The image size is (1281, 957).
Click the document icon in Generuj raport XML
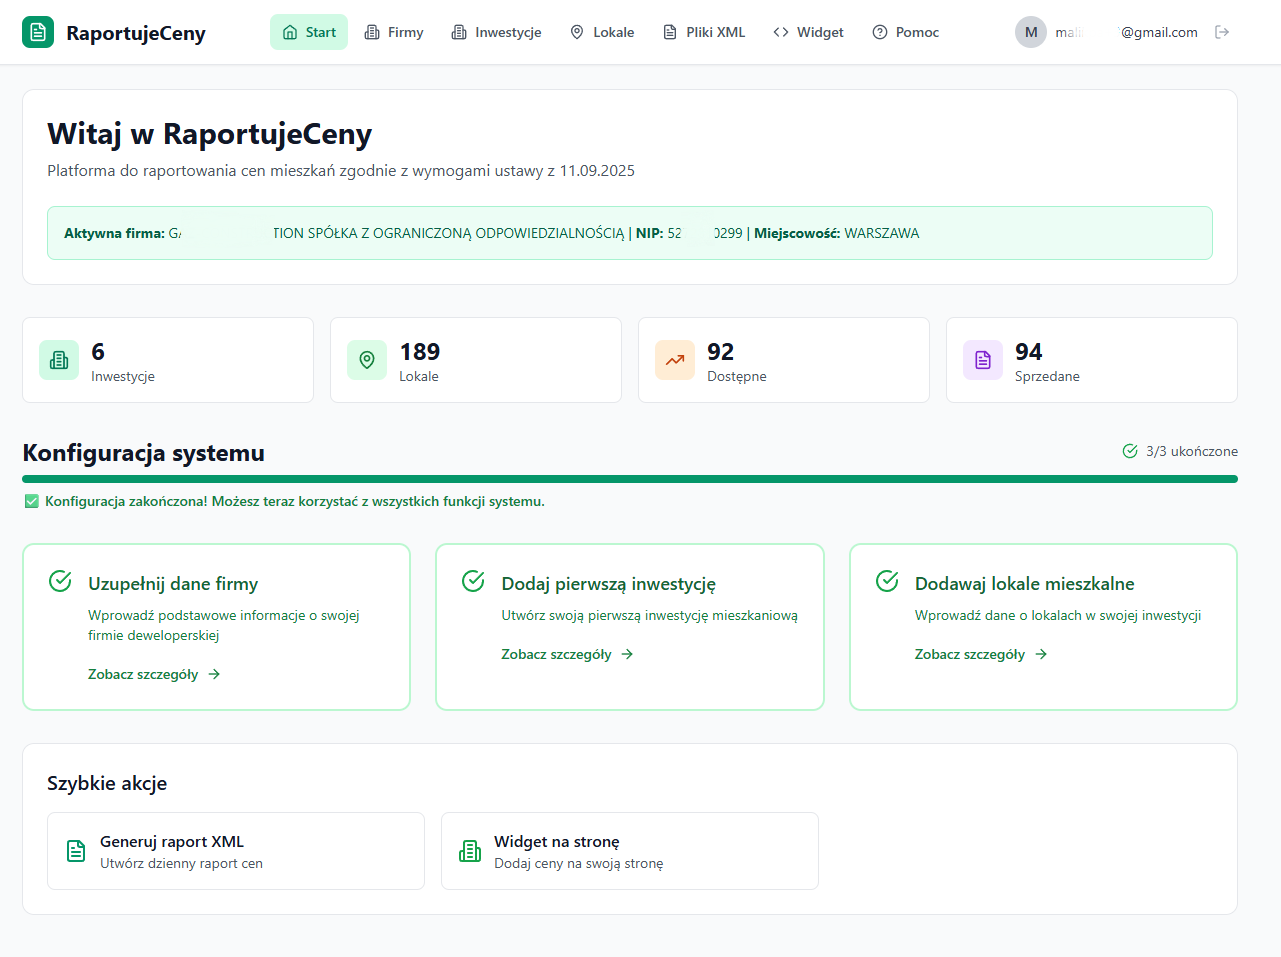76,851
